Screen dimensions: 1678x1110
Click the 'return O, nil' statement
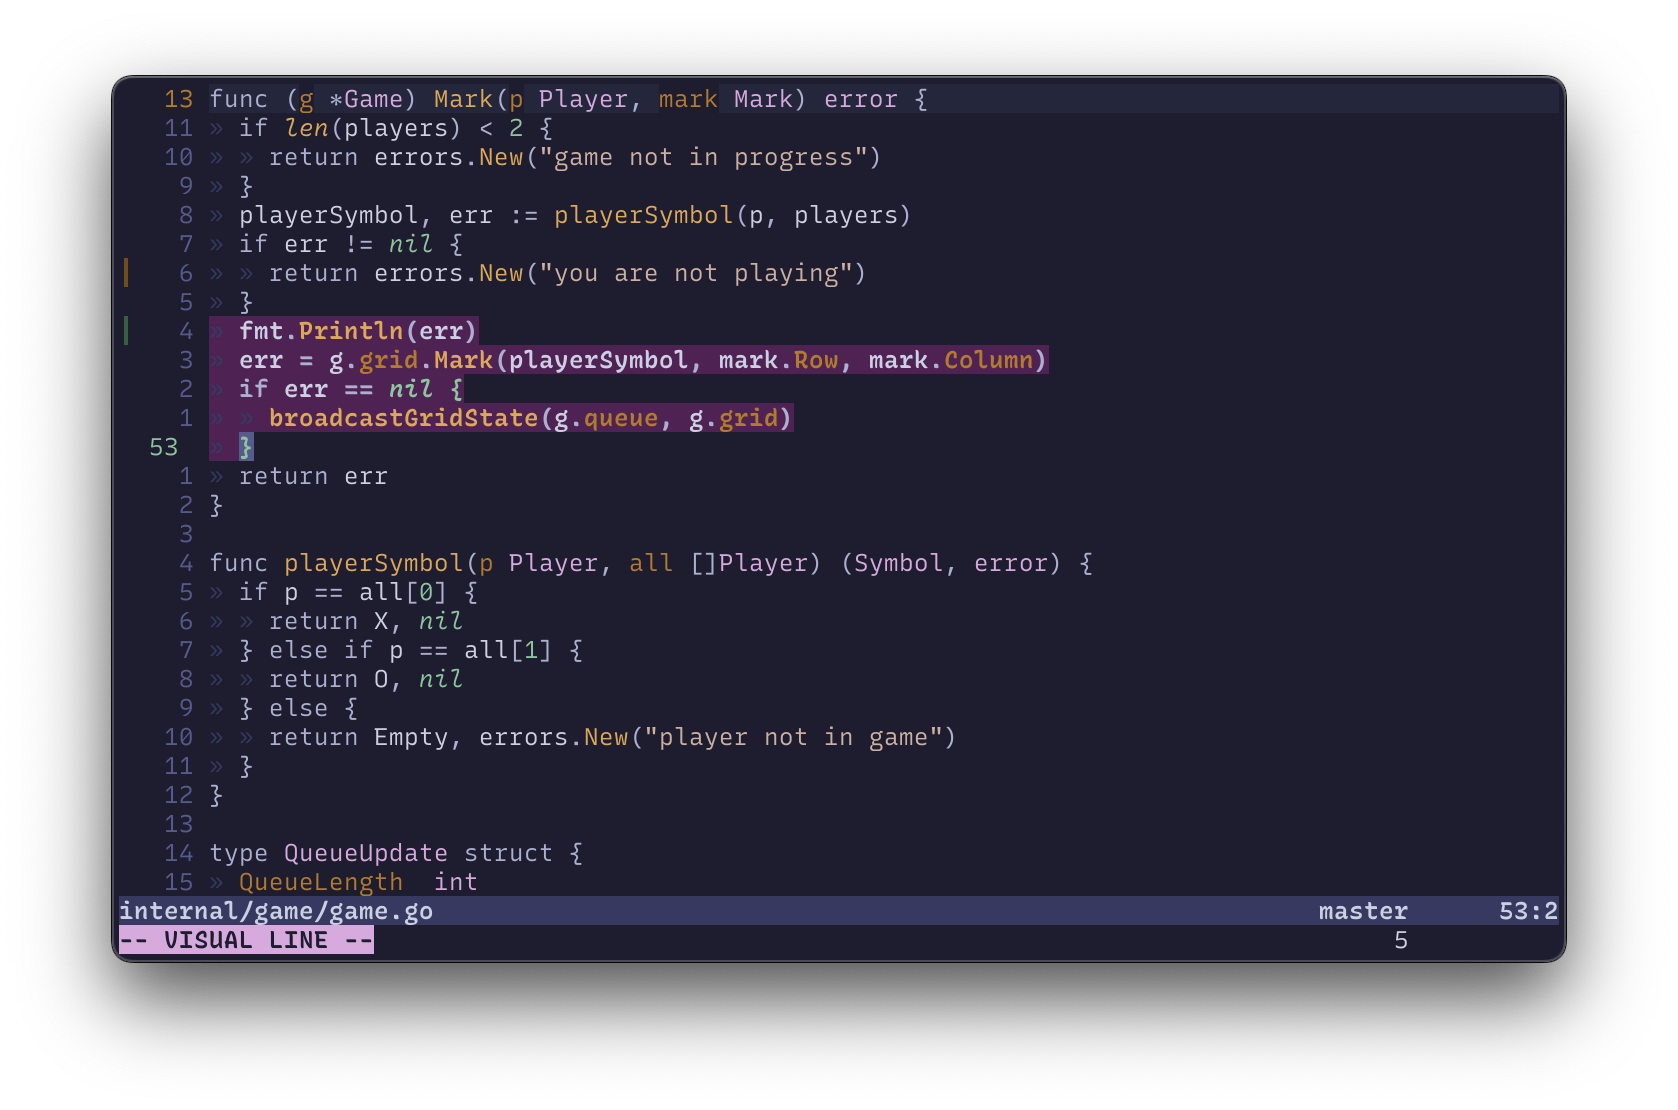tap(366, 679)
